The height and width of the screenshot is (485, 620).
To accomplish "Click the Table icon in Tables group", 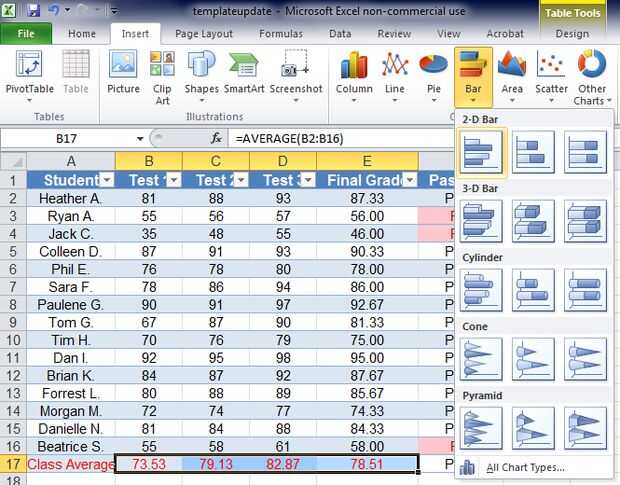I will click(x=76, y=73).
